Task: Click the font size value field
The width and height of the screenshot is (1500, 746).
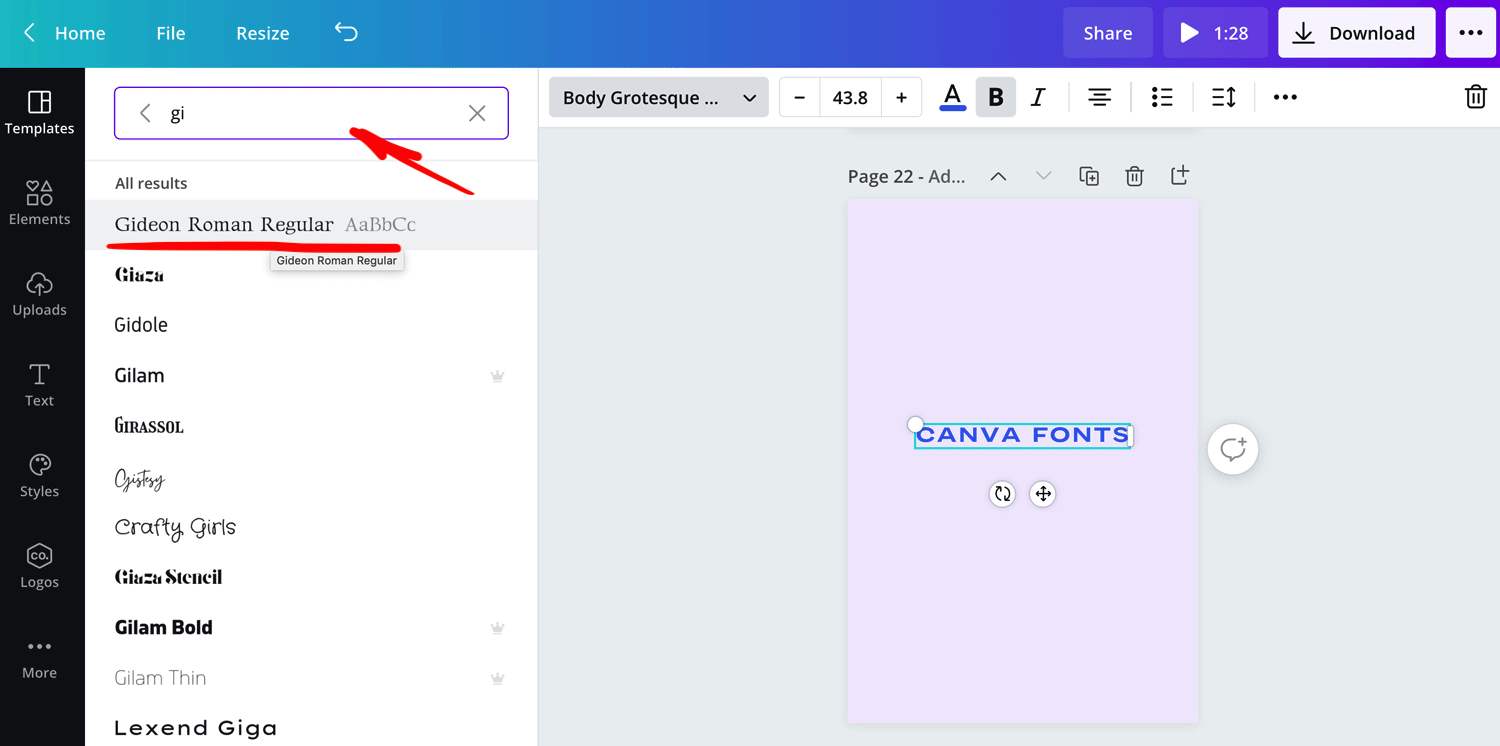Action: pyautogui.click(x=850, y=97)
